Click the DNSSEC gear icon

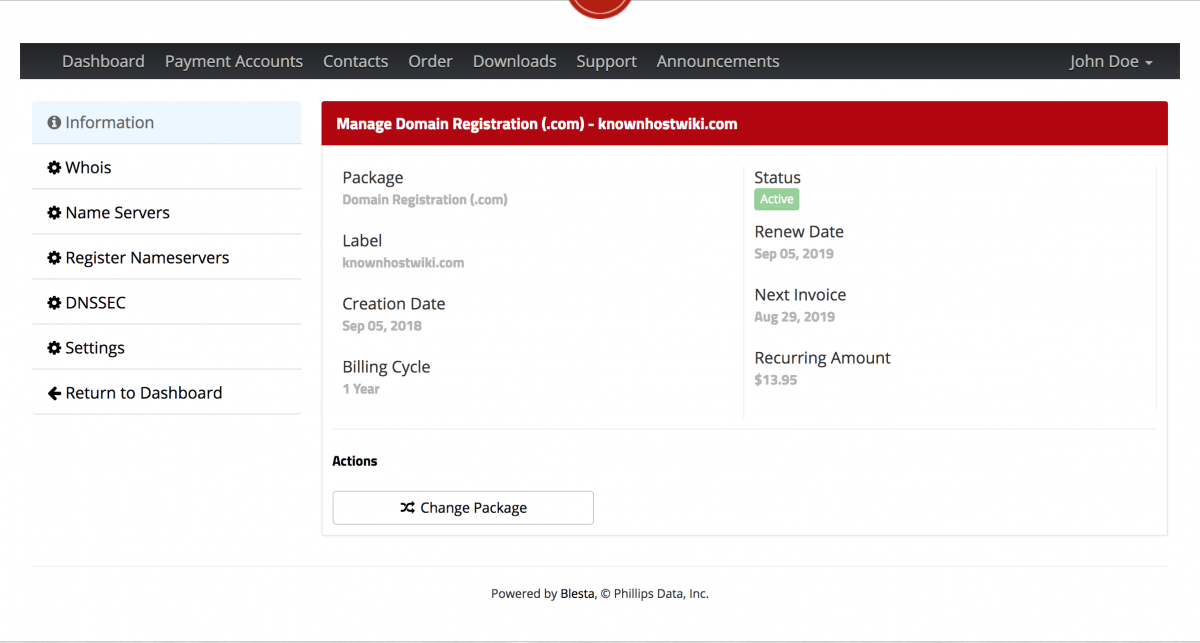[x=55, y=302]
